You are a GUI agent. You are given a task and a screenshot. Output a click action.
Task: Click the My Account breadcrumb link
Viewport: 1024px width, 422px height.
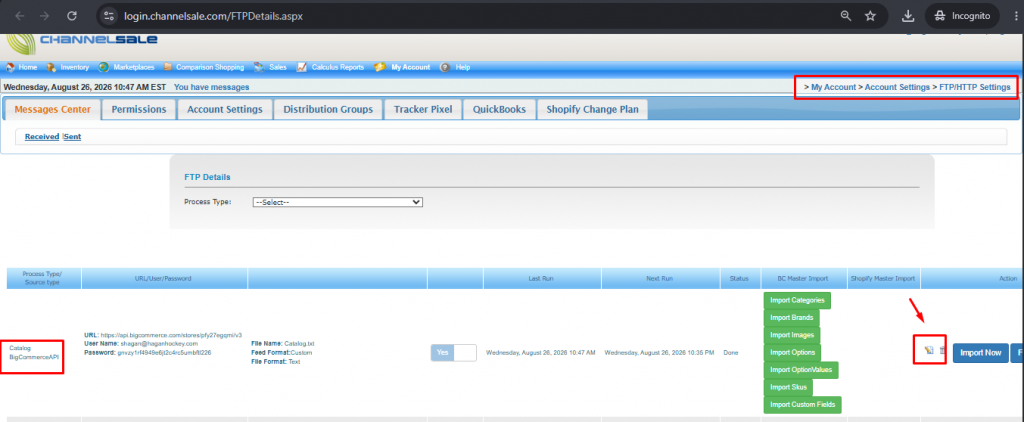tap(833, 87)
